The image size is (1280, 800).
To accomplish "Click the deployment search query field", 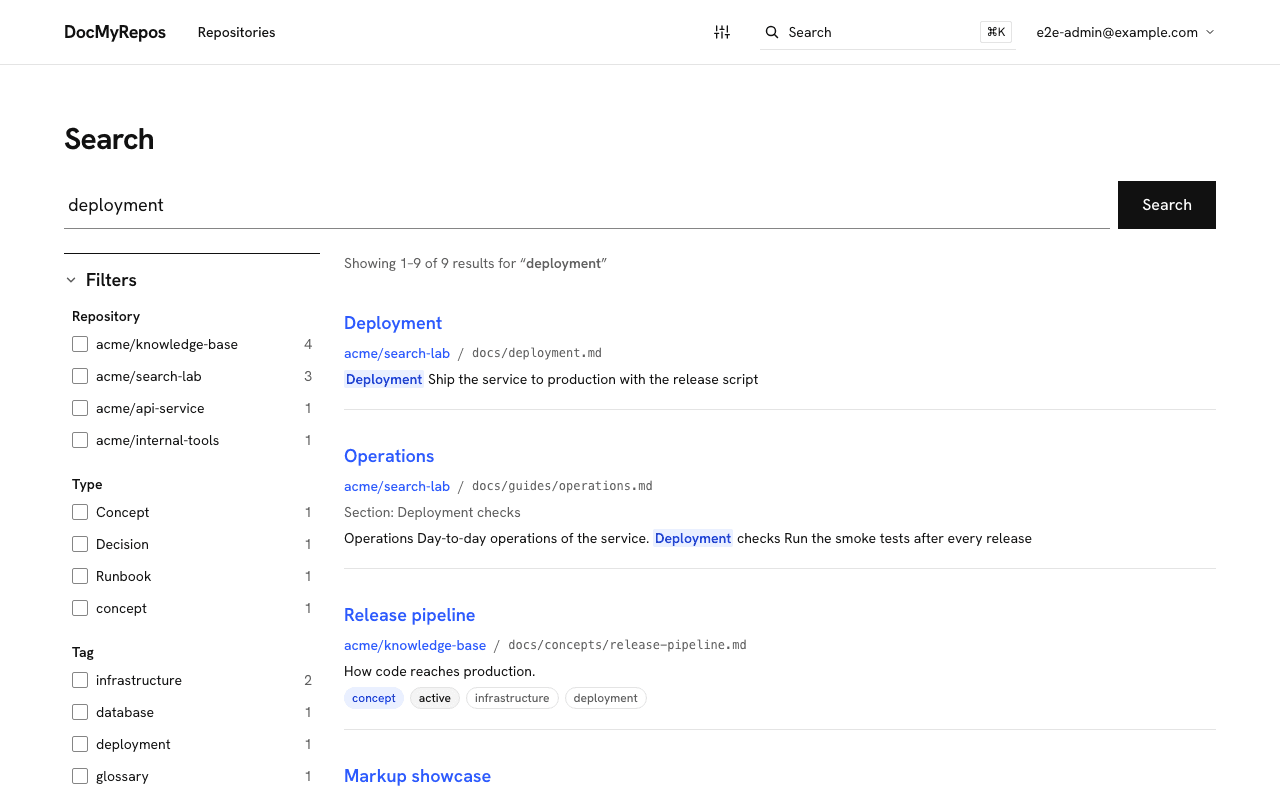I will coord(587,205).
